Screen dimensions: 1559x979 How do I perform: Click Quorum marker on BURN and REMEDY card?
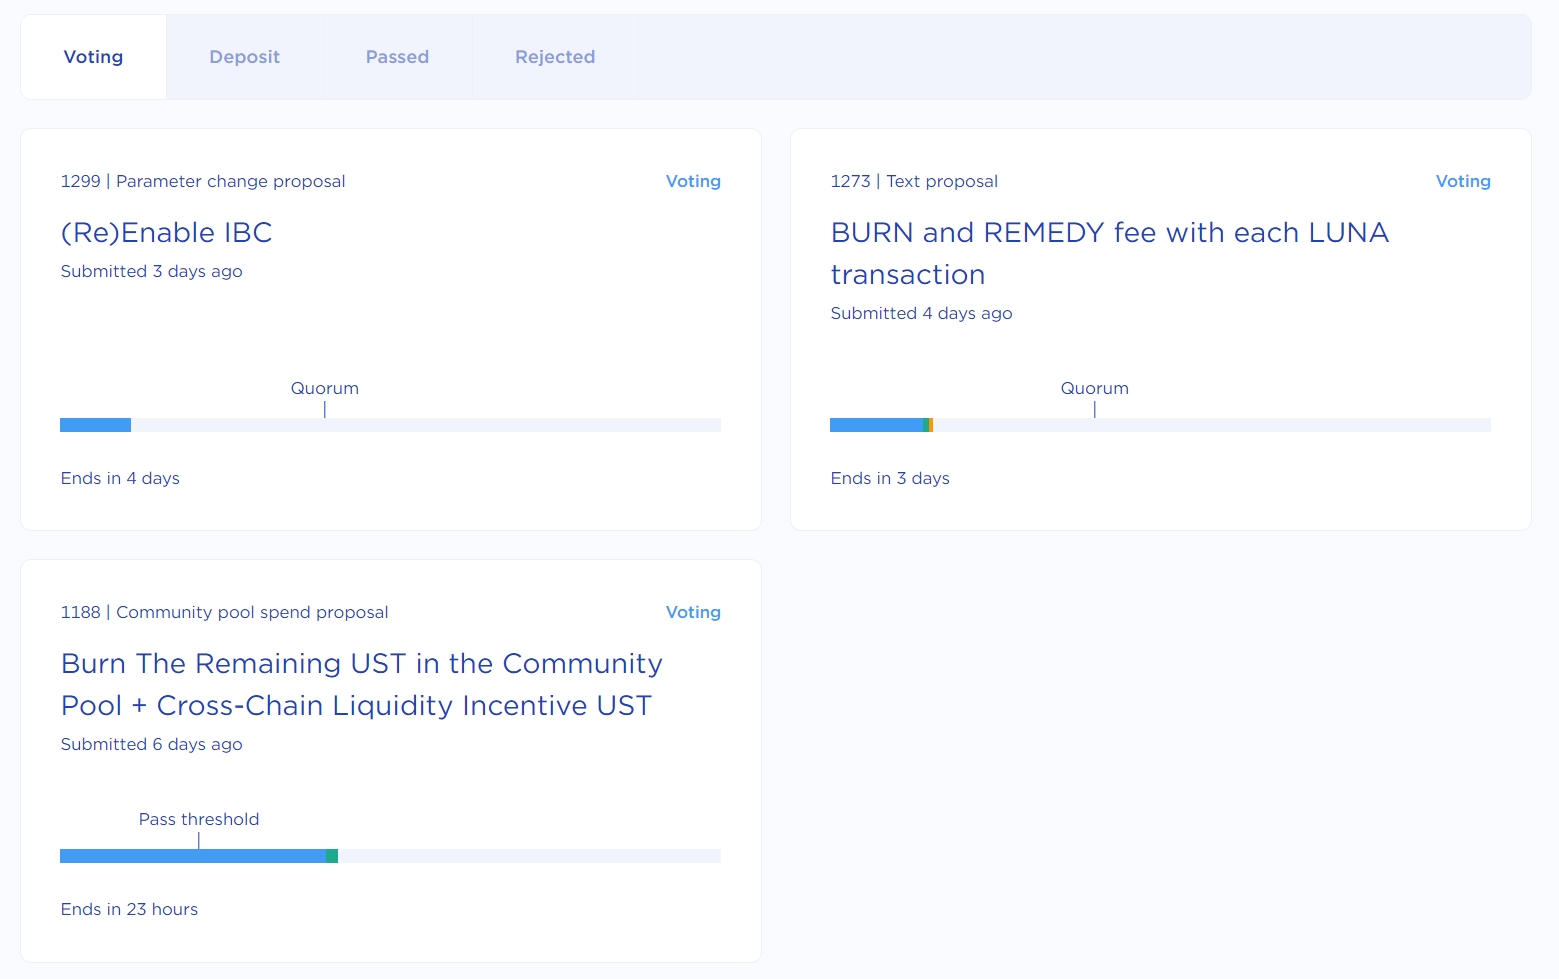1095,388
